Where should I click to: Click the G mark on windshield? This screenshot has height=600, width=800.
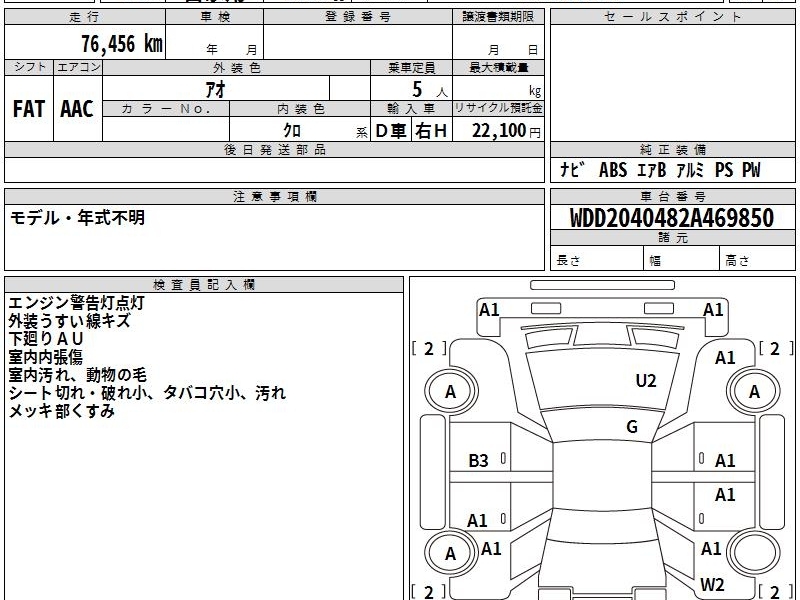[x=632, y=427]
